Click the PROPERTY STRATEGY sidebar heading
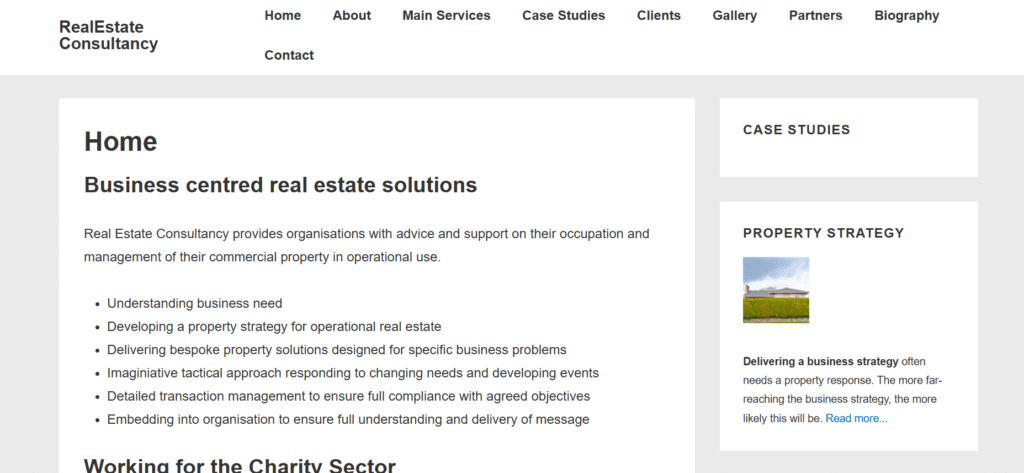Viewport: 1024px width, 473px height. [x=823, y=233]
